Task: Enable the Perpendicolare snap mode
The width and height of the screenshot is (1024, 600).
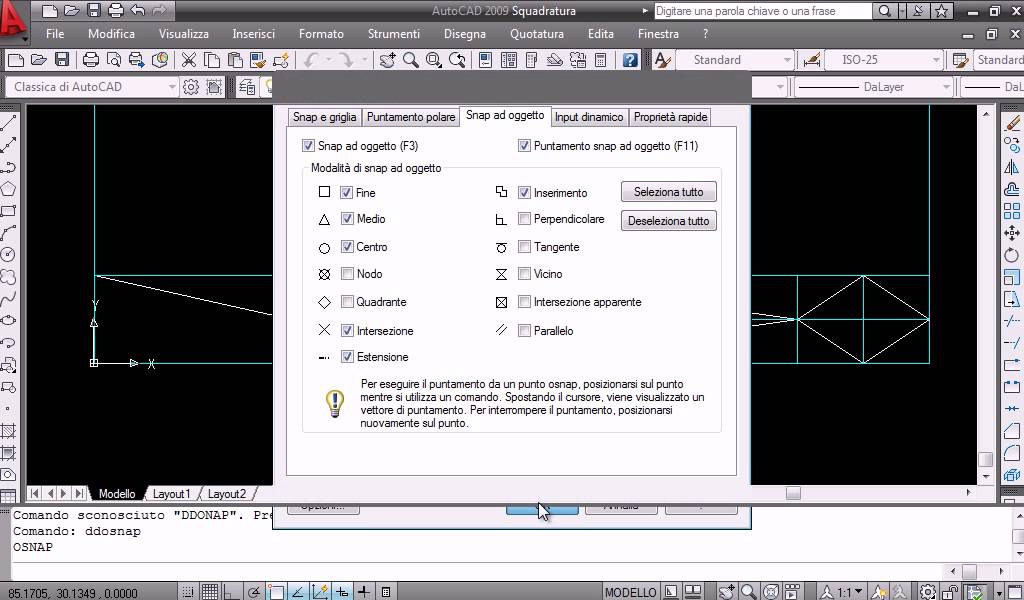Action: tap(524, 219)
